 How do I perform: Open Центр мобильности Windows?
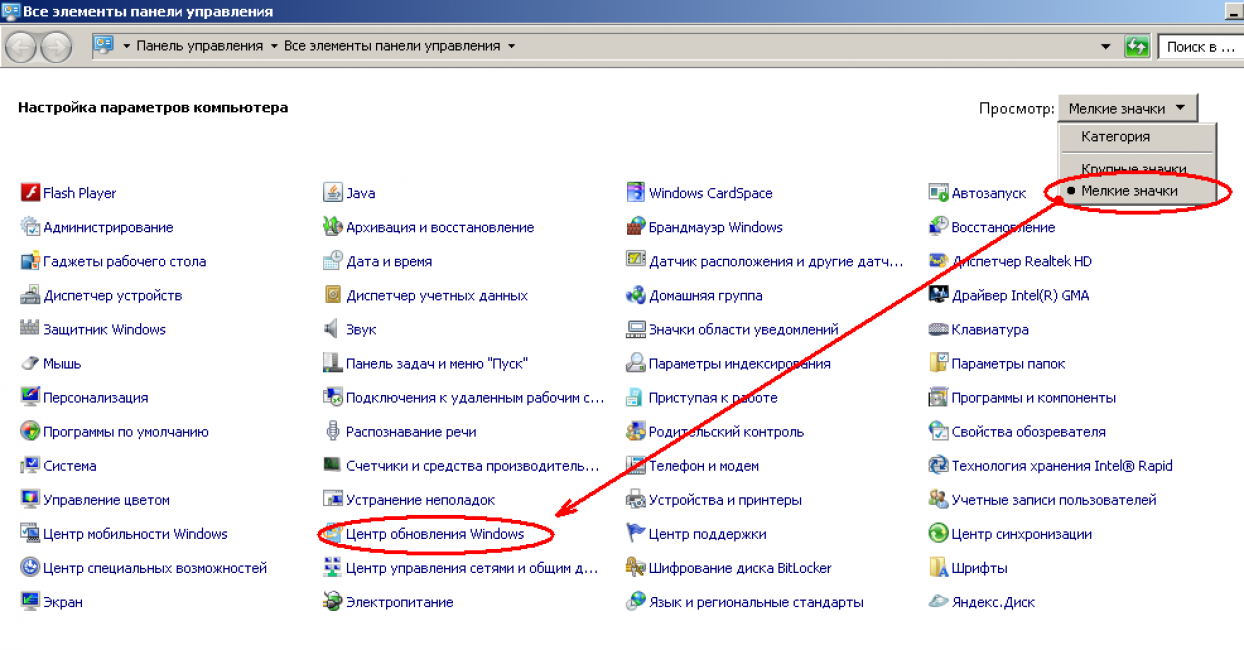click(x=135, y=534)
